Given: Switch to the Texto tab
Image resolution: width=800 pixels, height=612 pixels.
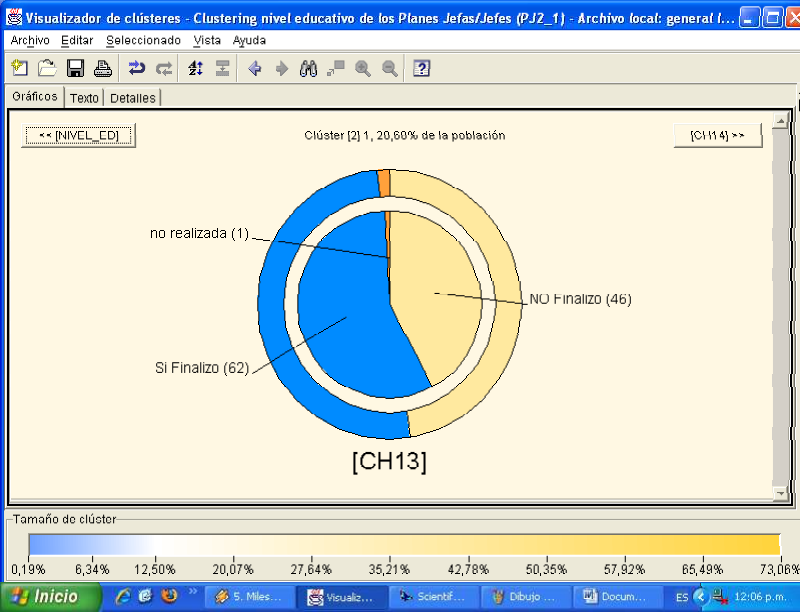Looking at the screenshot, I should [84, 98].
